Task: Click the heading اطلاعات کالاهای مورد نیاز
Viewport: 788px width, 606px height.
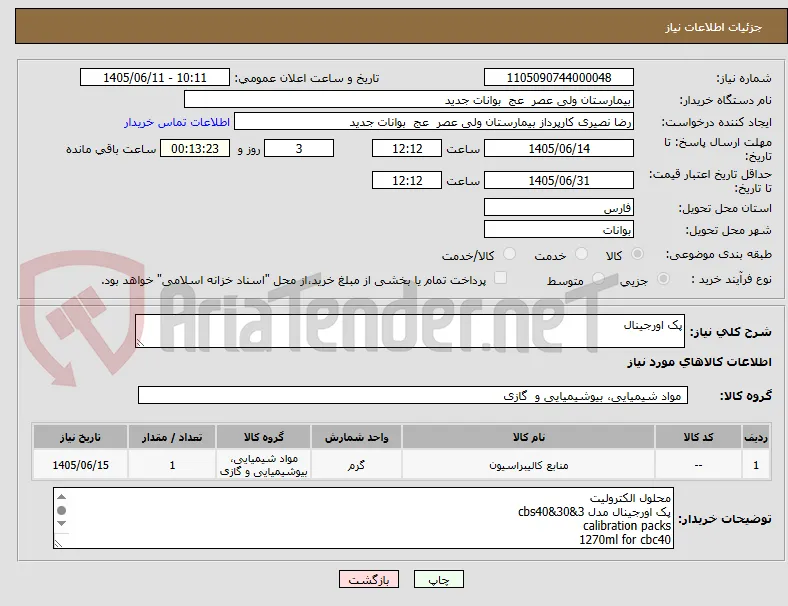Action: point(699,362)
